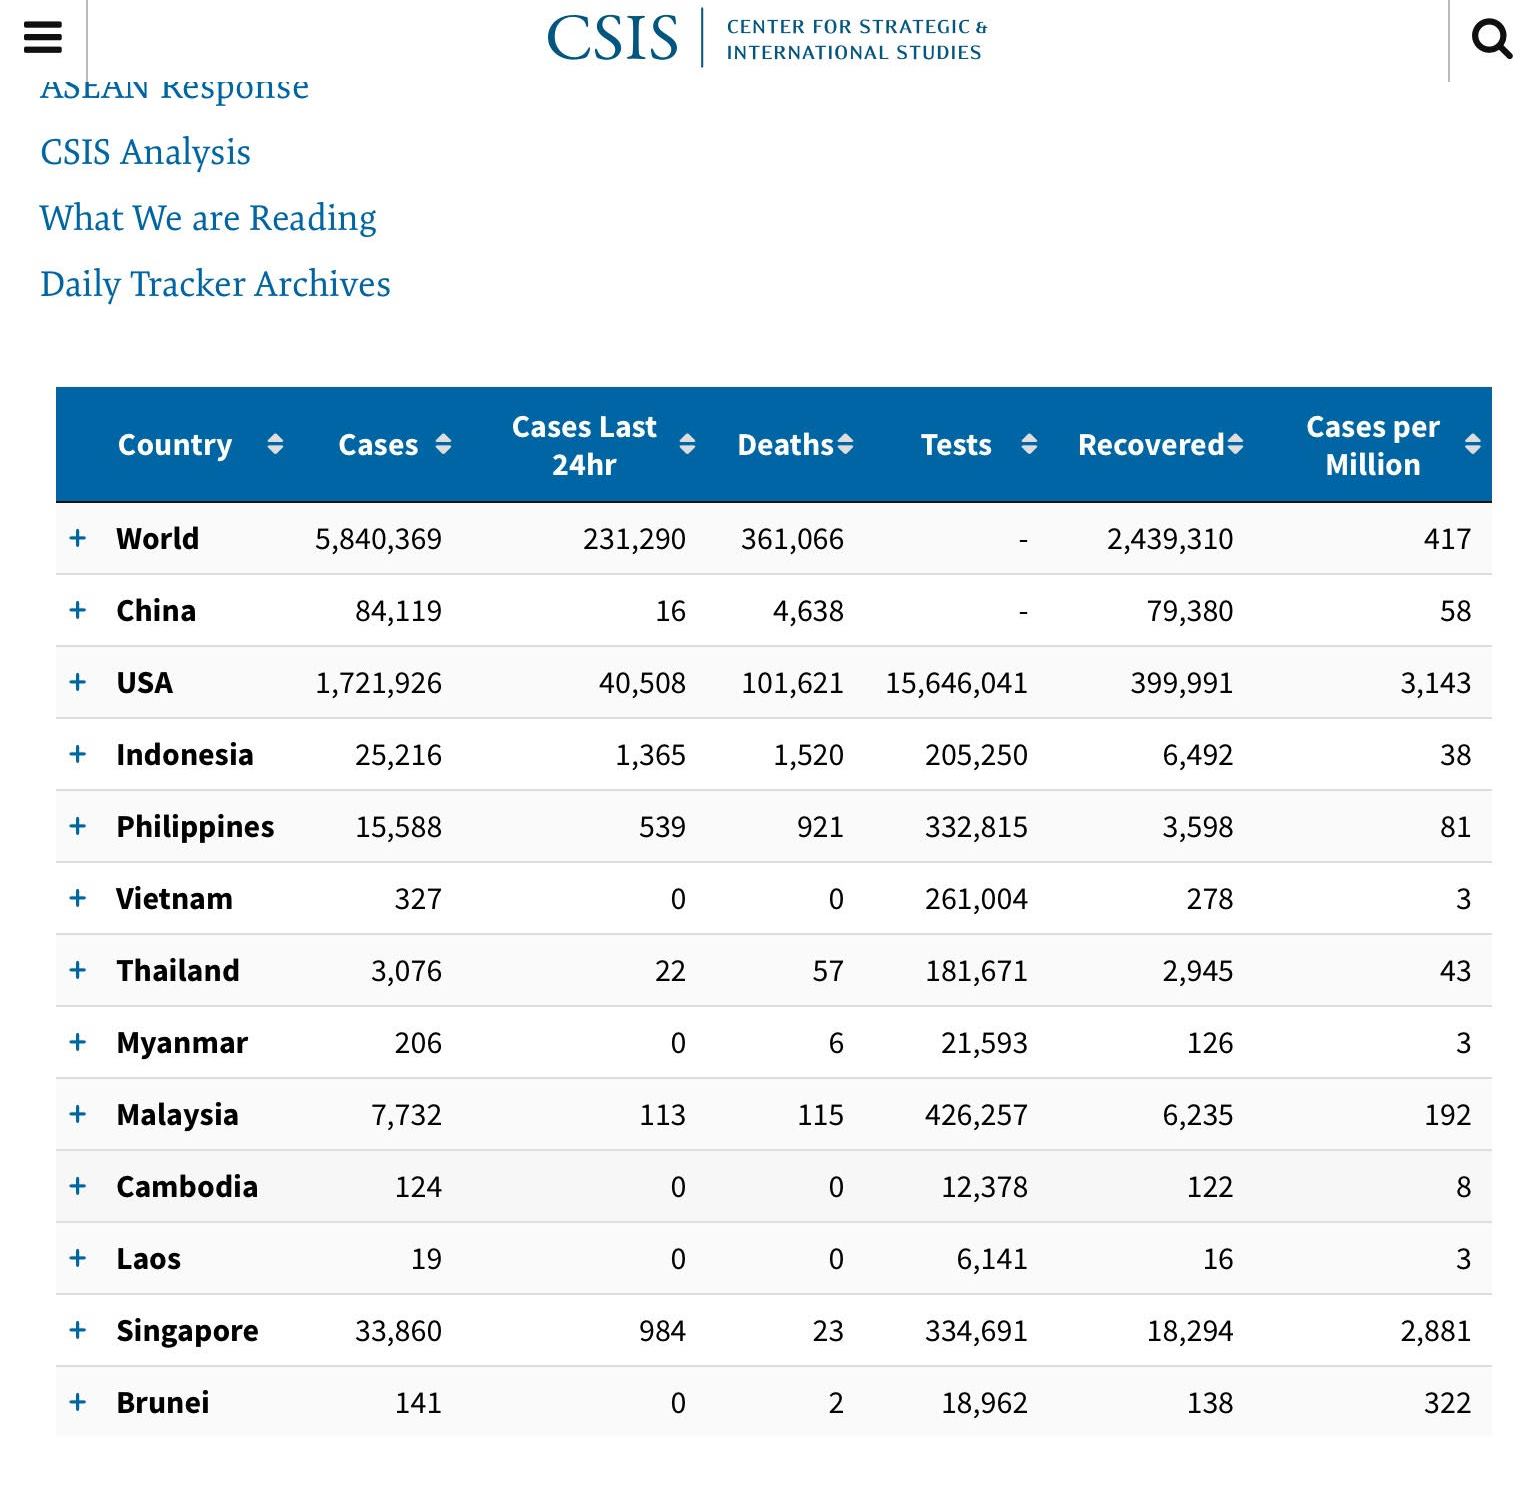Sort table by Tests column arrows
The image size is (1536, 1498).
tap(1029, 444)
